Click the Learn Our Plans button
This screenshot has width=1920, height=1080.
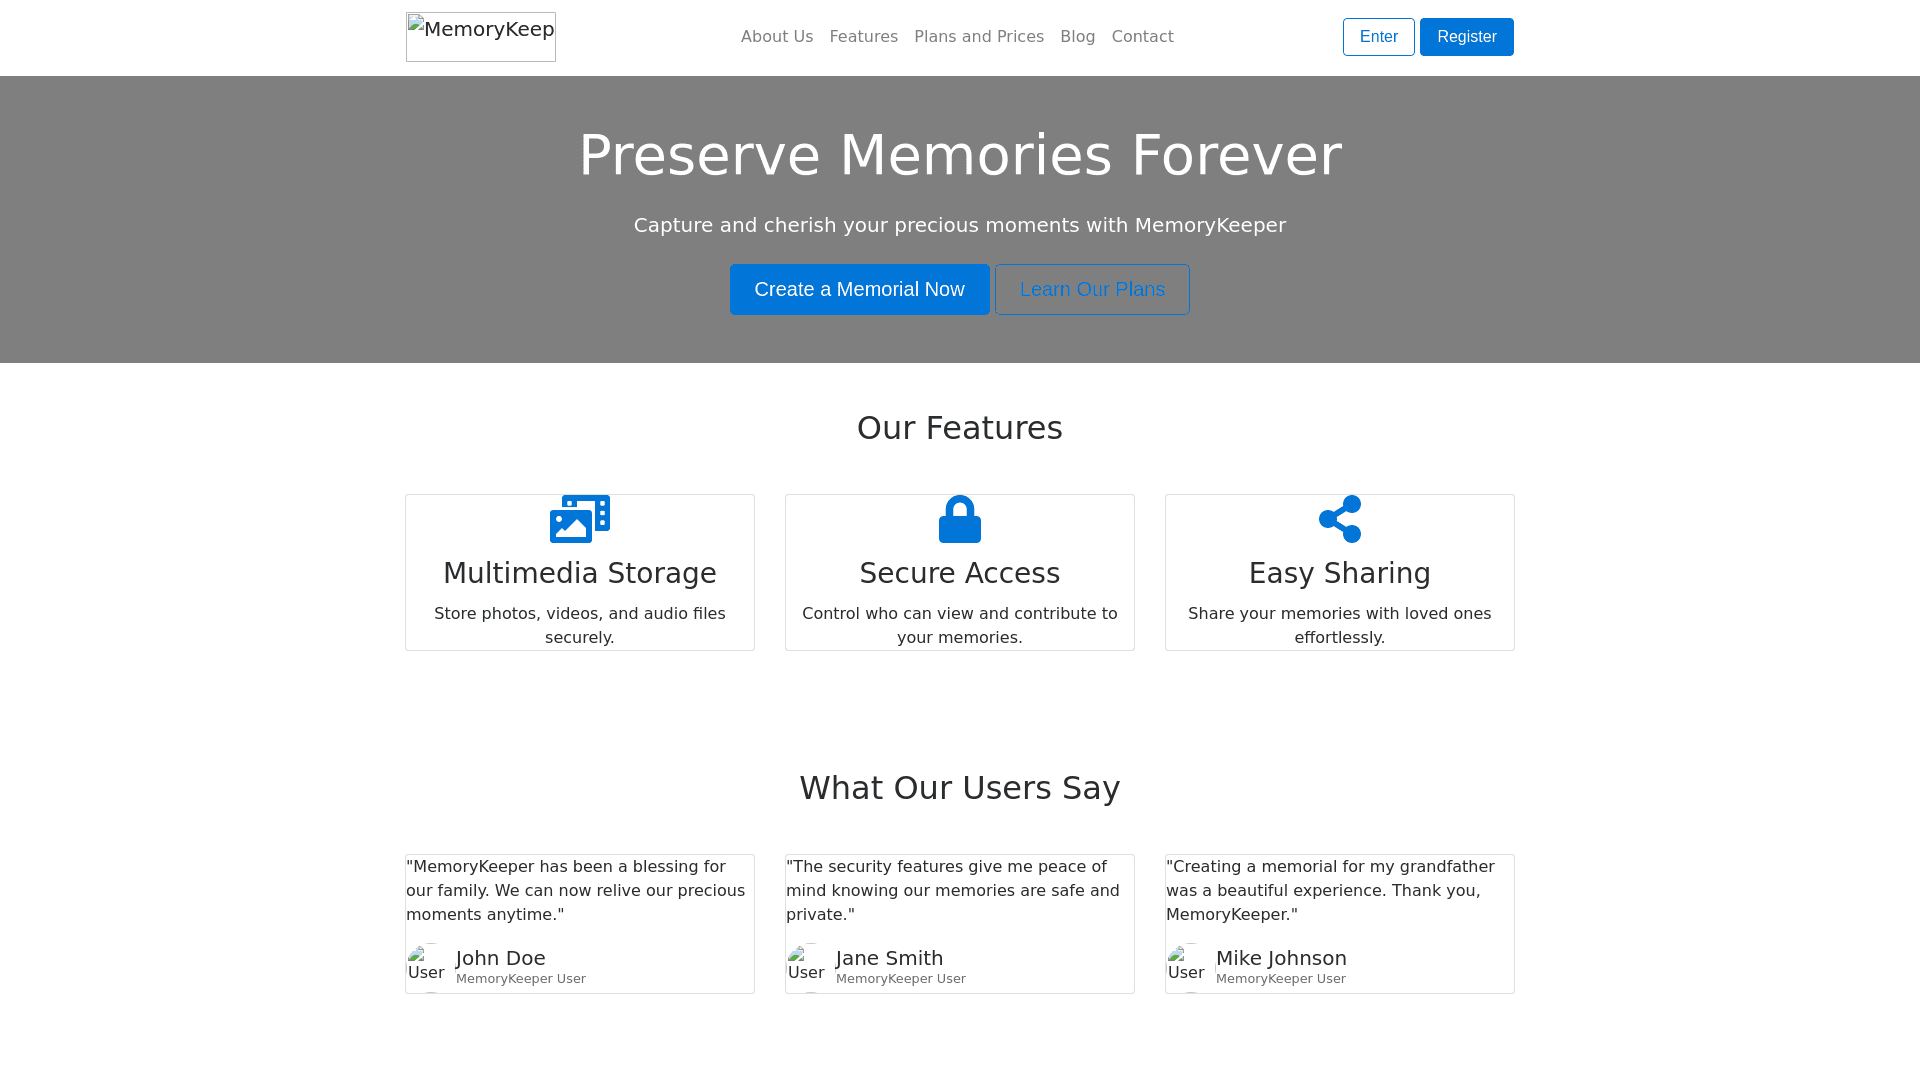pyautogui.click(x=1092, y=290)
